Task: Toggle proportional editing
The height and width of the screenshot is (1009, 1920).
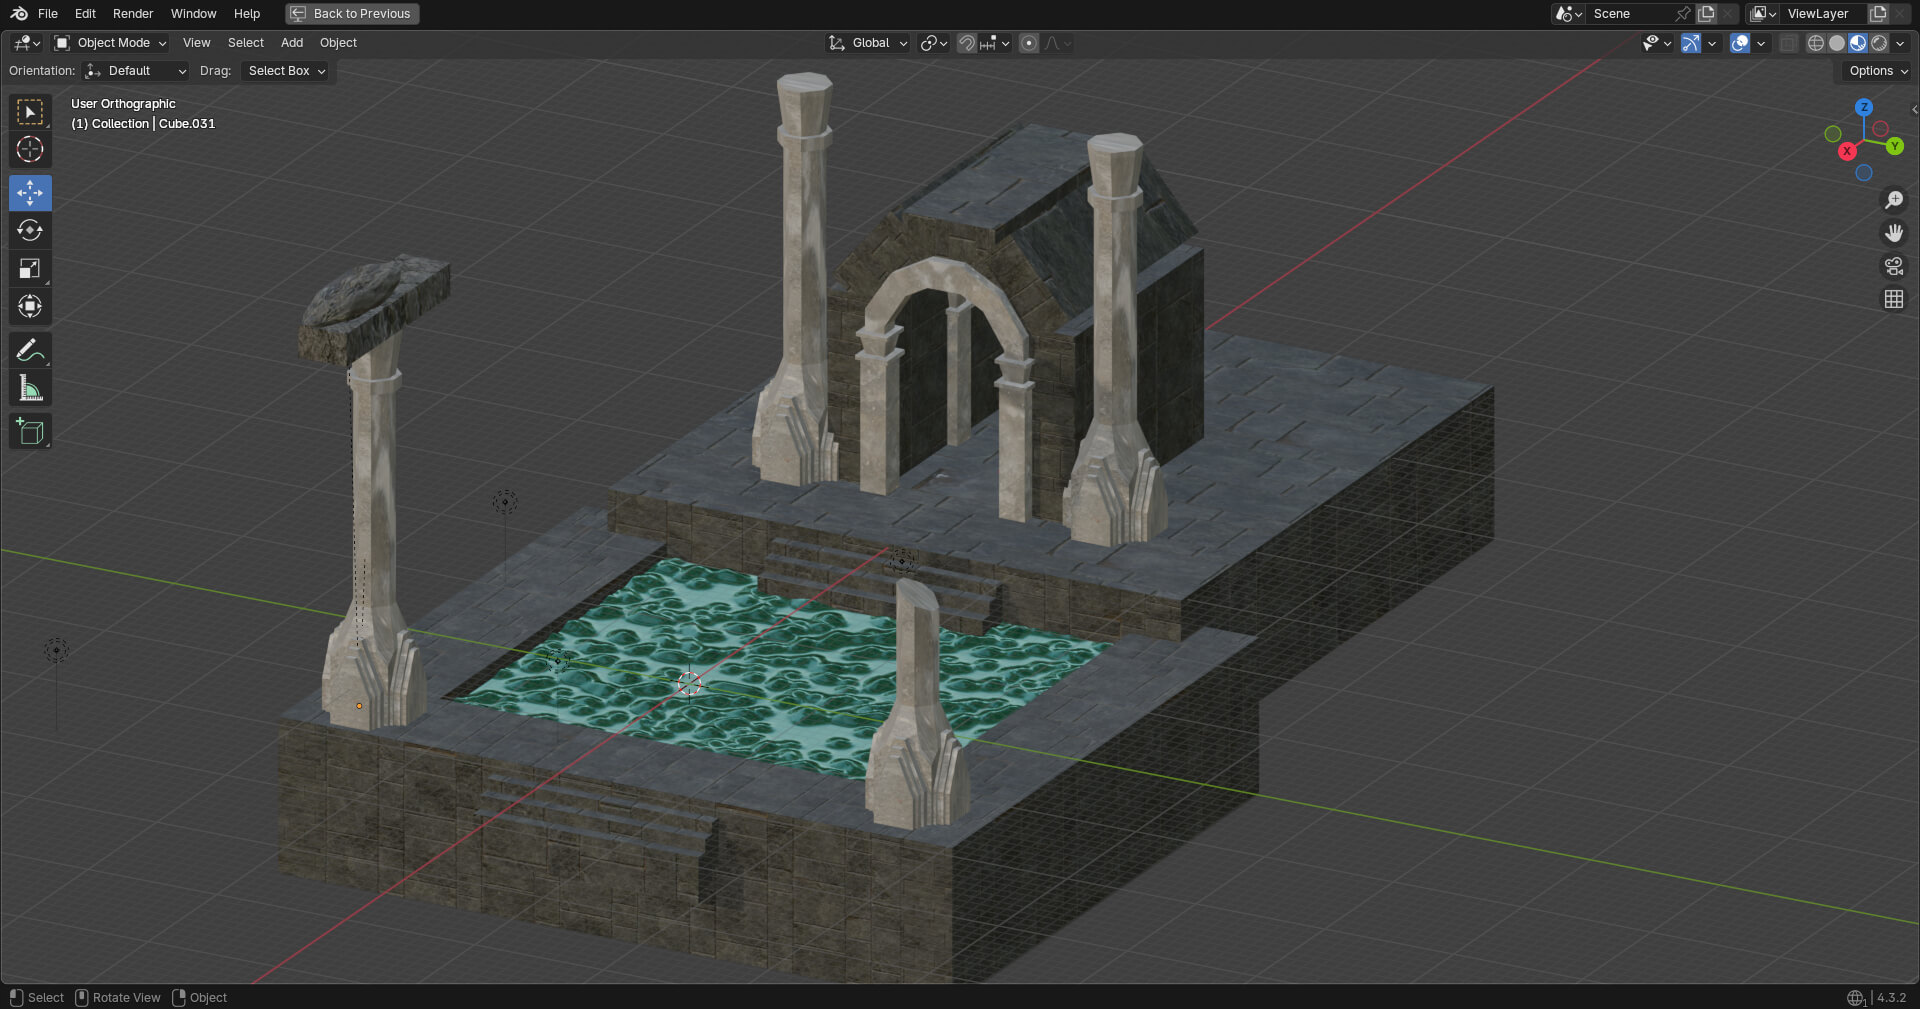Action: pos(1029,43)
